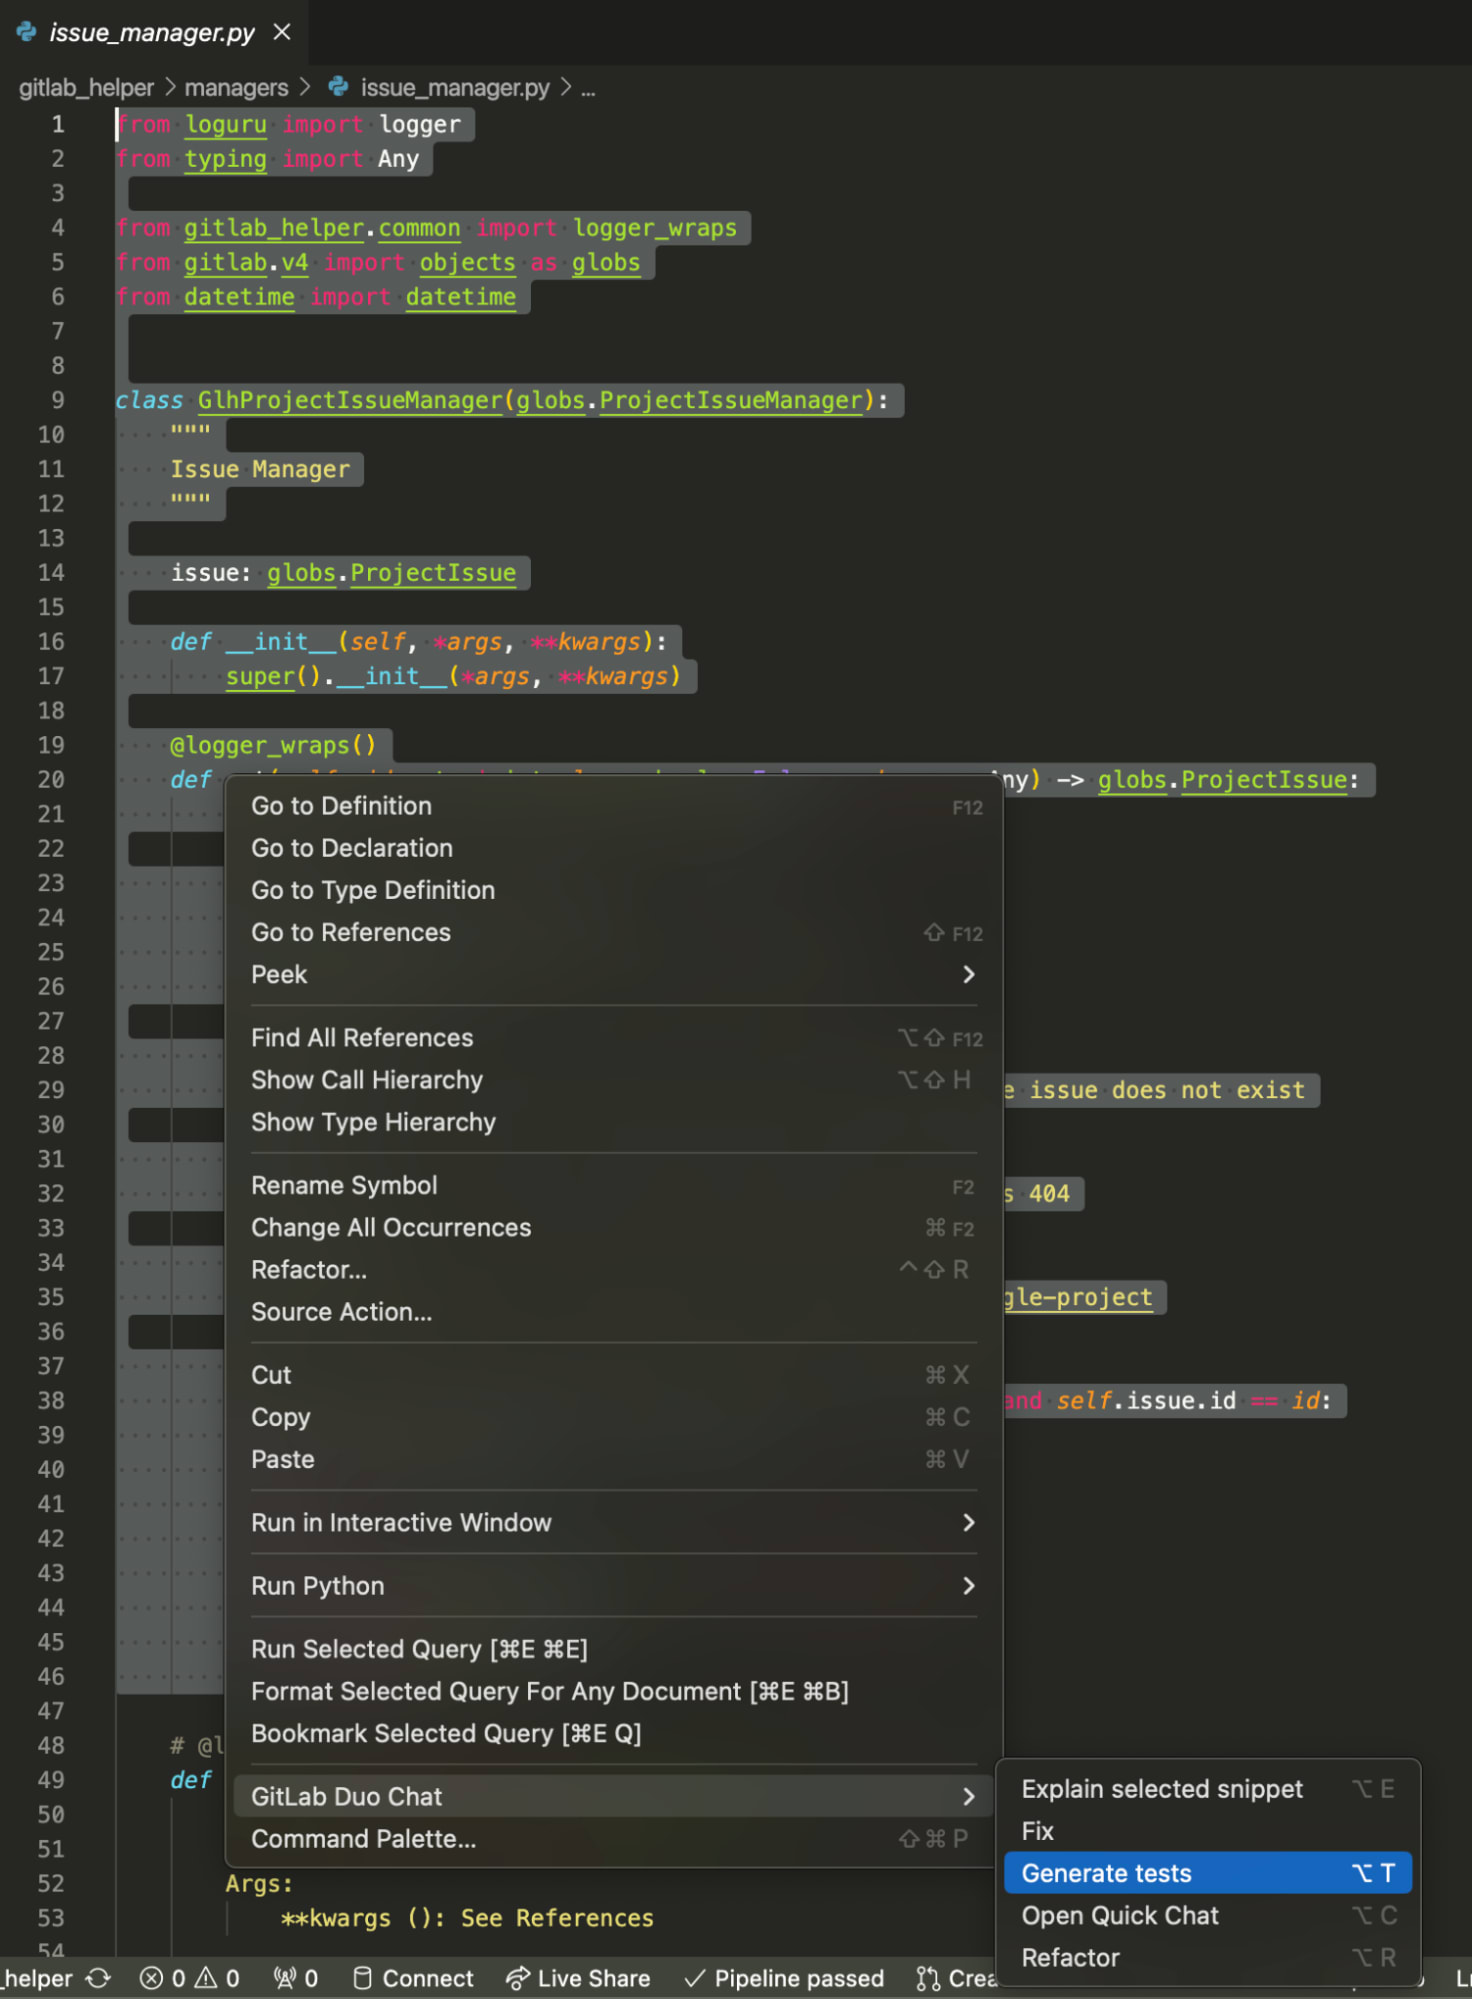The image size is (1472, 1999).
Task: Expand Run in Interactive Window submenu
Action: coord(613,1522)
